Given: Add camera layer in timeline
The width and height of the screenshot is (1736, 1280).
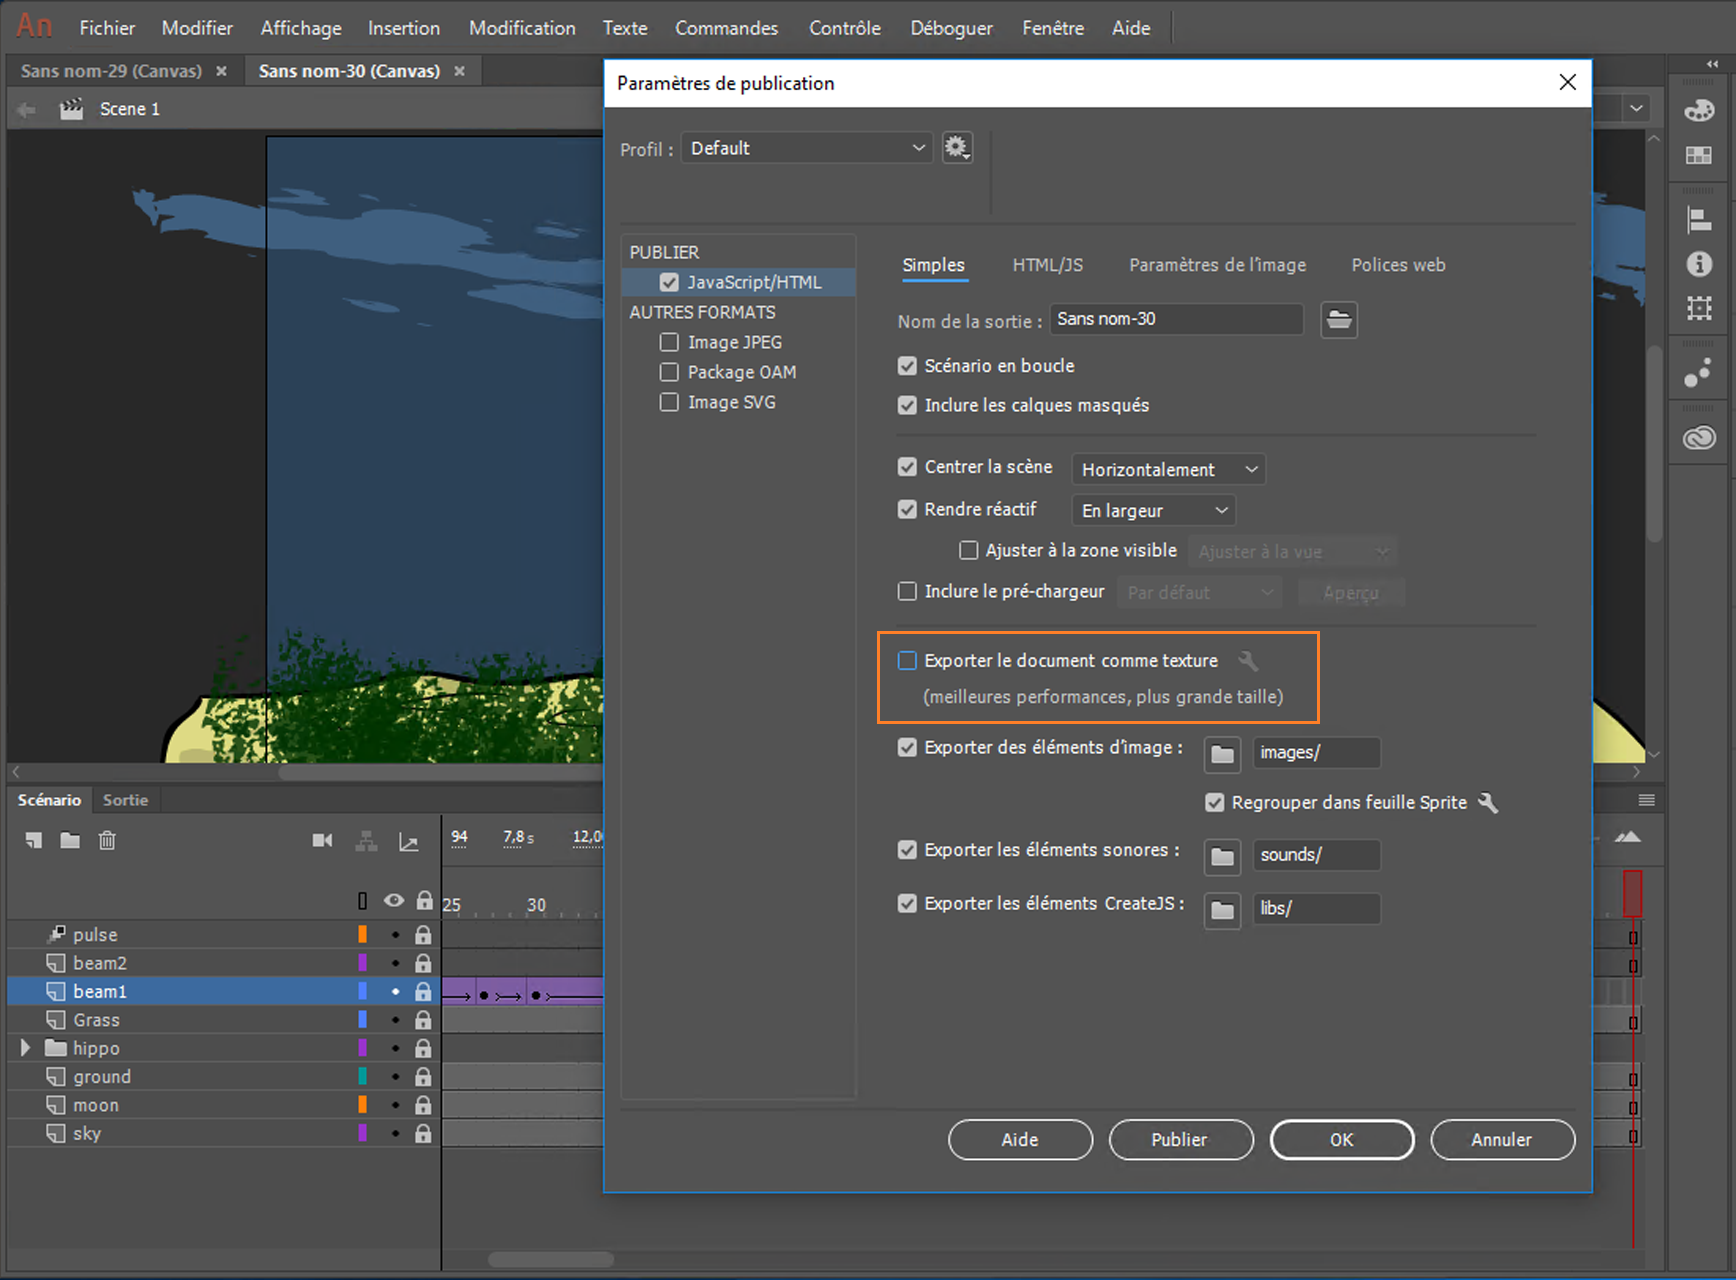Looking at the screenshot, I should (x=322, y=841).
